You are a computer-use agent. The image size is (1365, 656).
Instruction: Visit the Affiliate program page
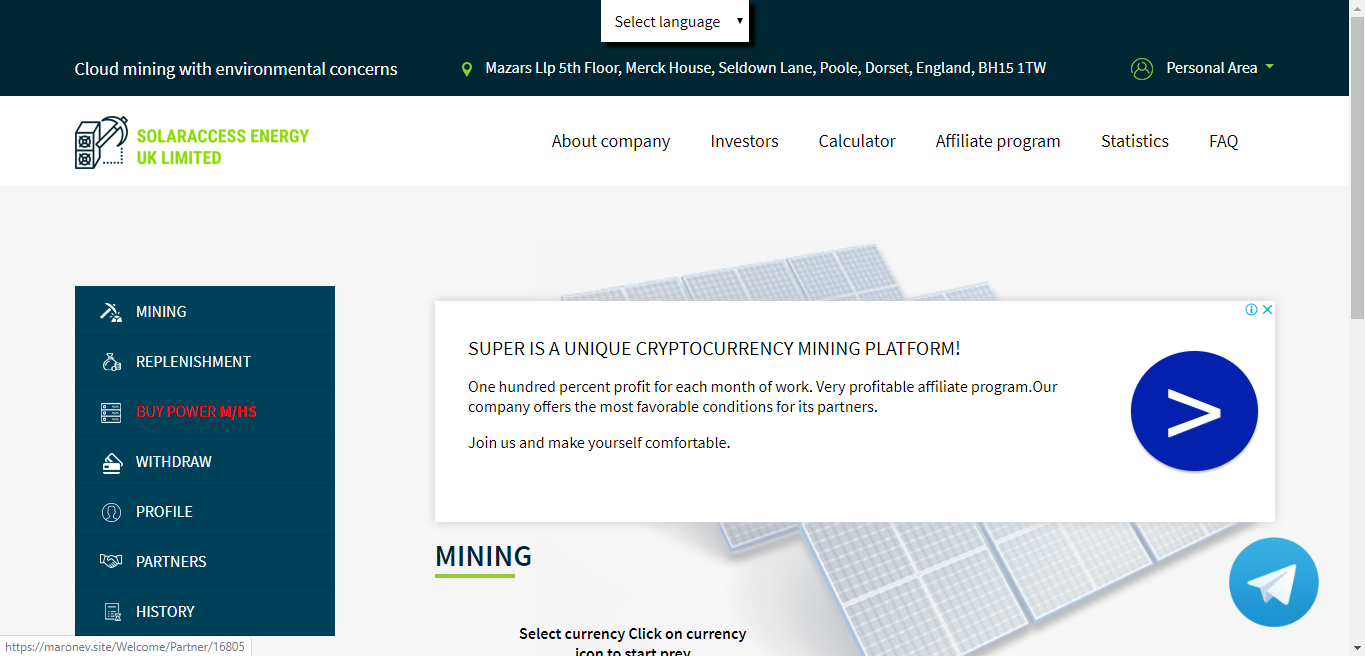coord(997,141)
